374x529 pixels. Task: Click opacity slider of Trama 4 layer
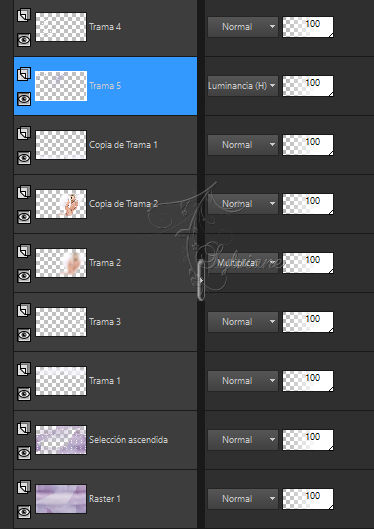(308, 27)
